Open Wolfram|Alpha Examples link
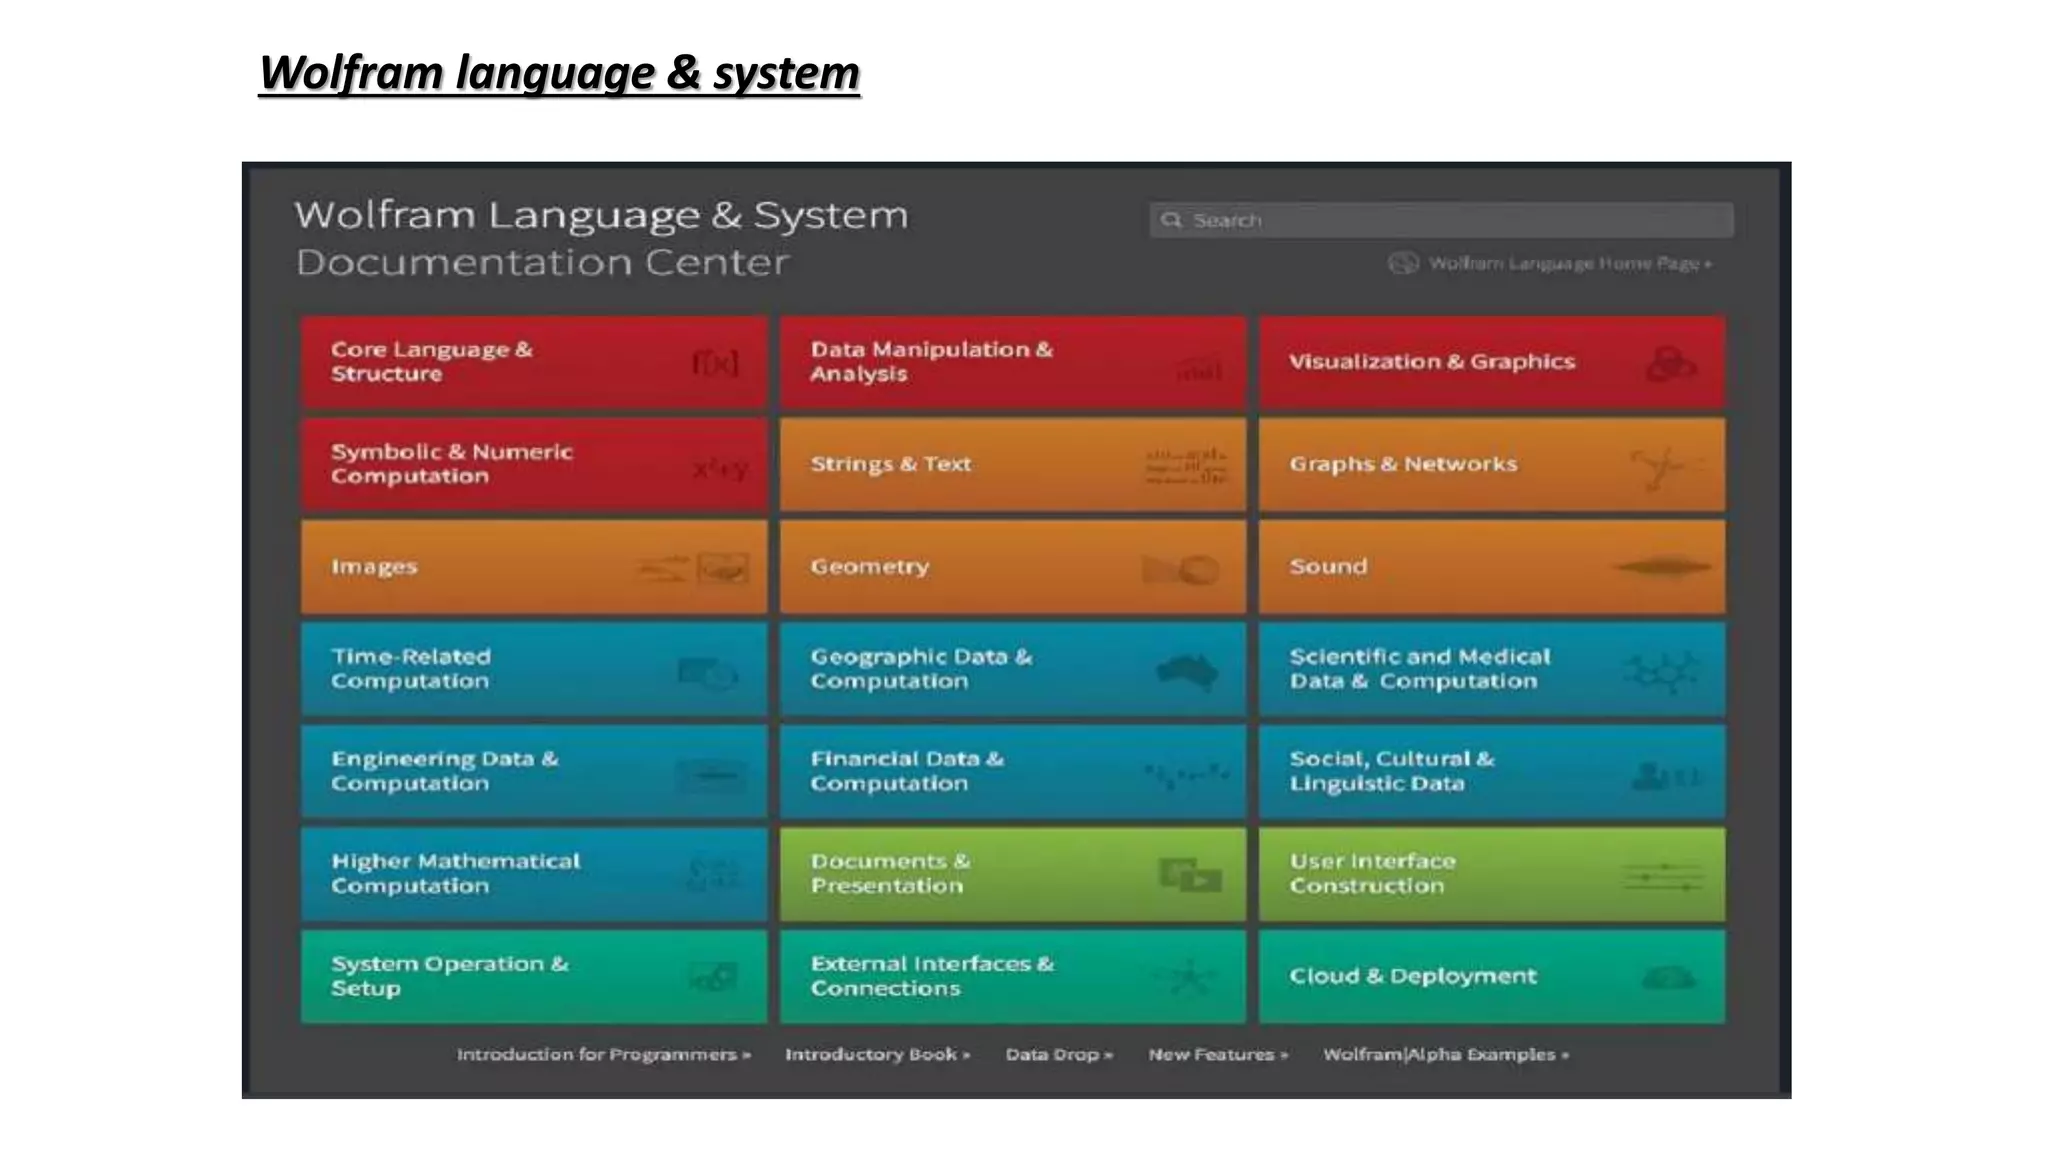The height and width of the screenshot is (1152, 2048). [1445, 1054]
